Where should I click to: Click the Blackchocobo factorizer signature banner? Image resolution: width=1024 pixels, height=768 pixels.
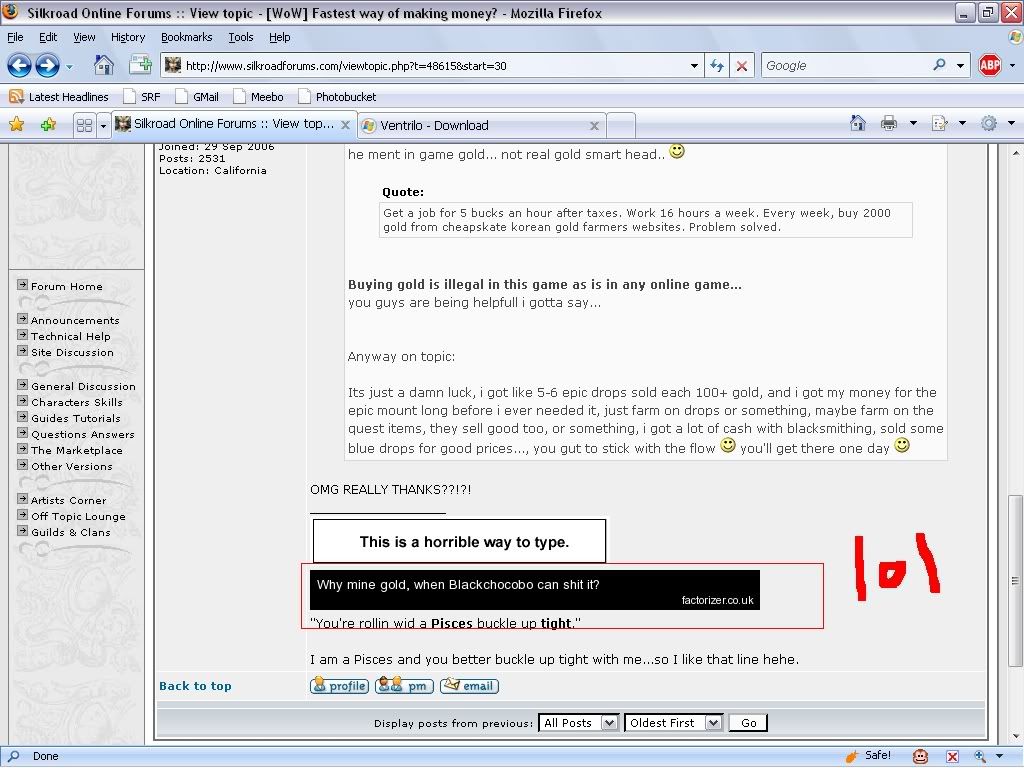tap(534, 590)
